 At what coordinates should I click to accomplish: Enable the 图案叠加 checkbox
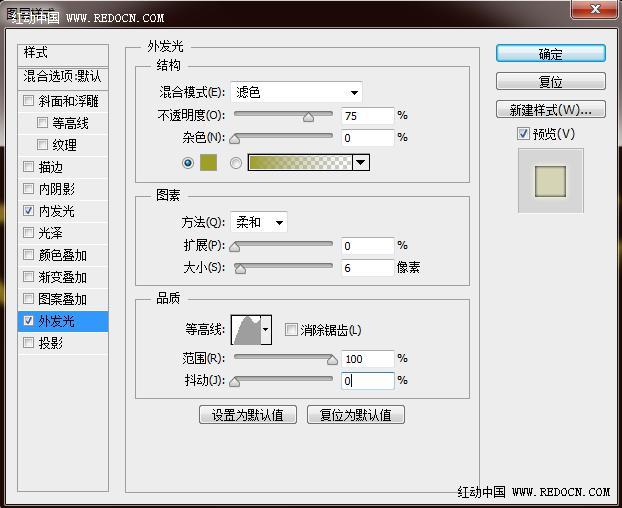click(28, 298)
